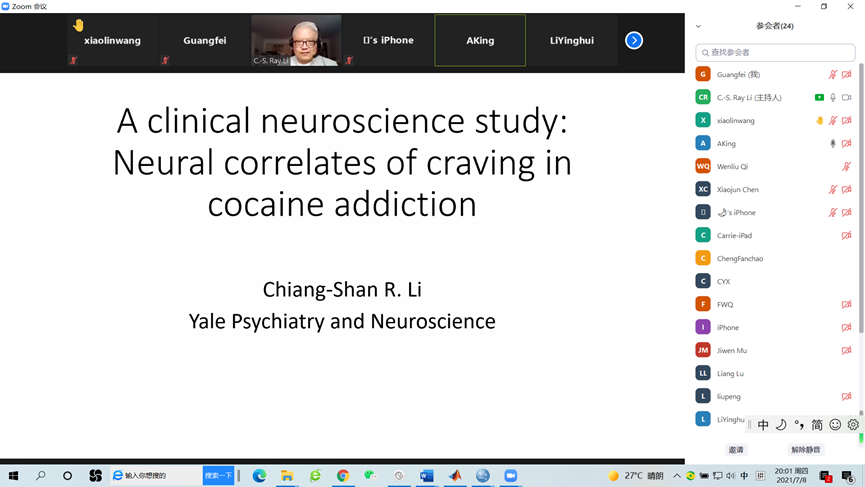Select C.-S. Ray Li video thumbnail

[296, 40]
